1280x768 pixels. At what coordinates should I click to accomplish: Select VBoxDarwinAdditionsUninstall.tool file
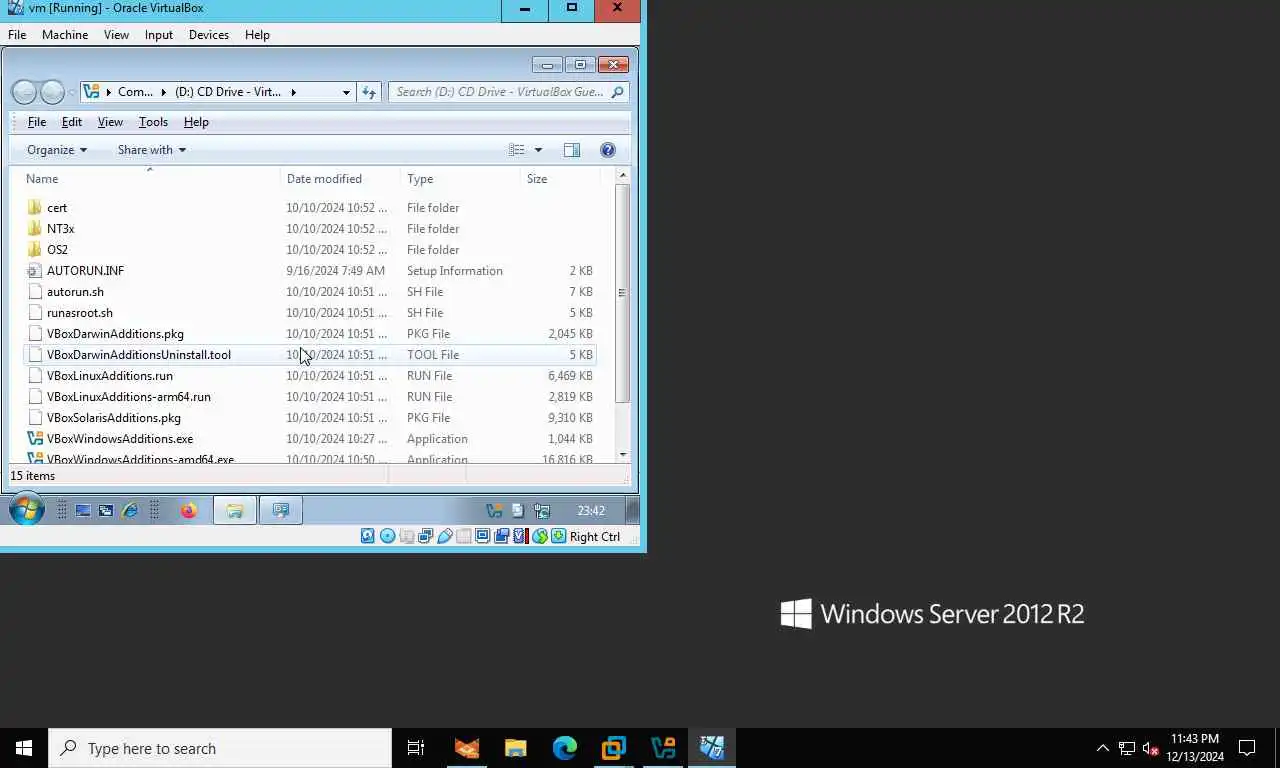click(309, 355)
